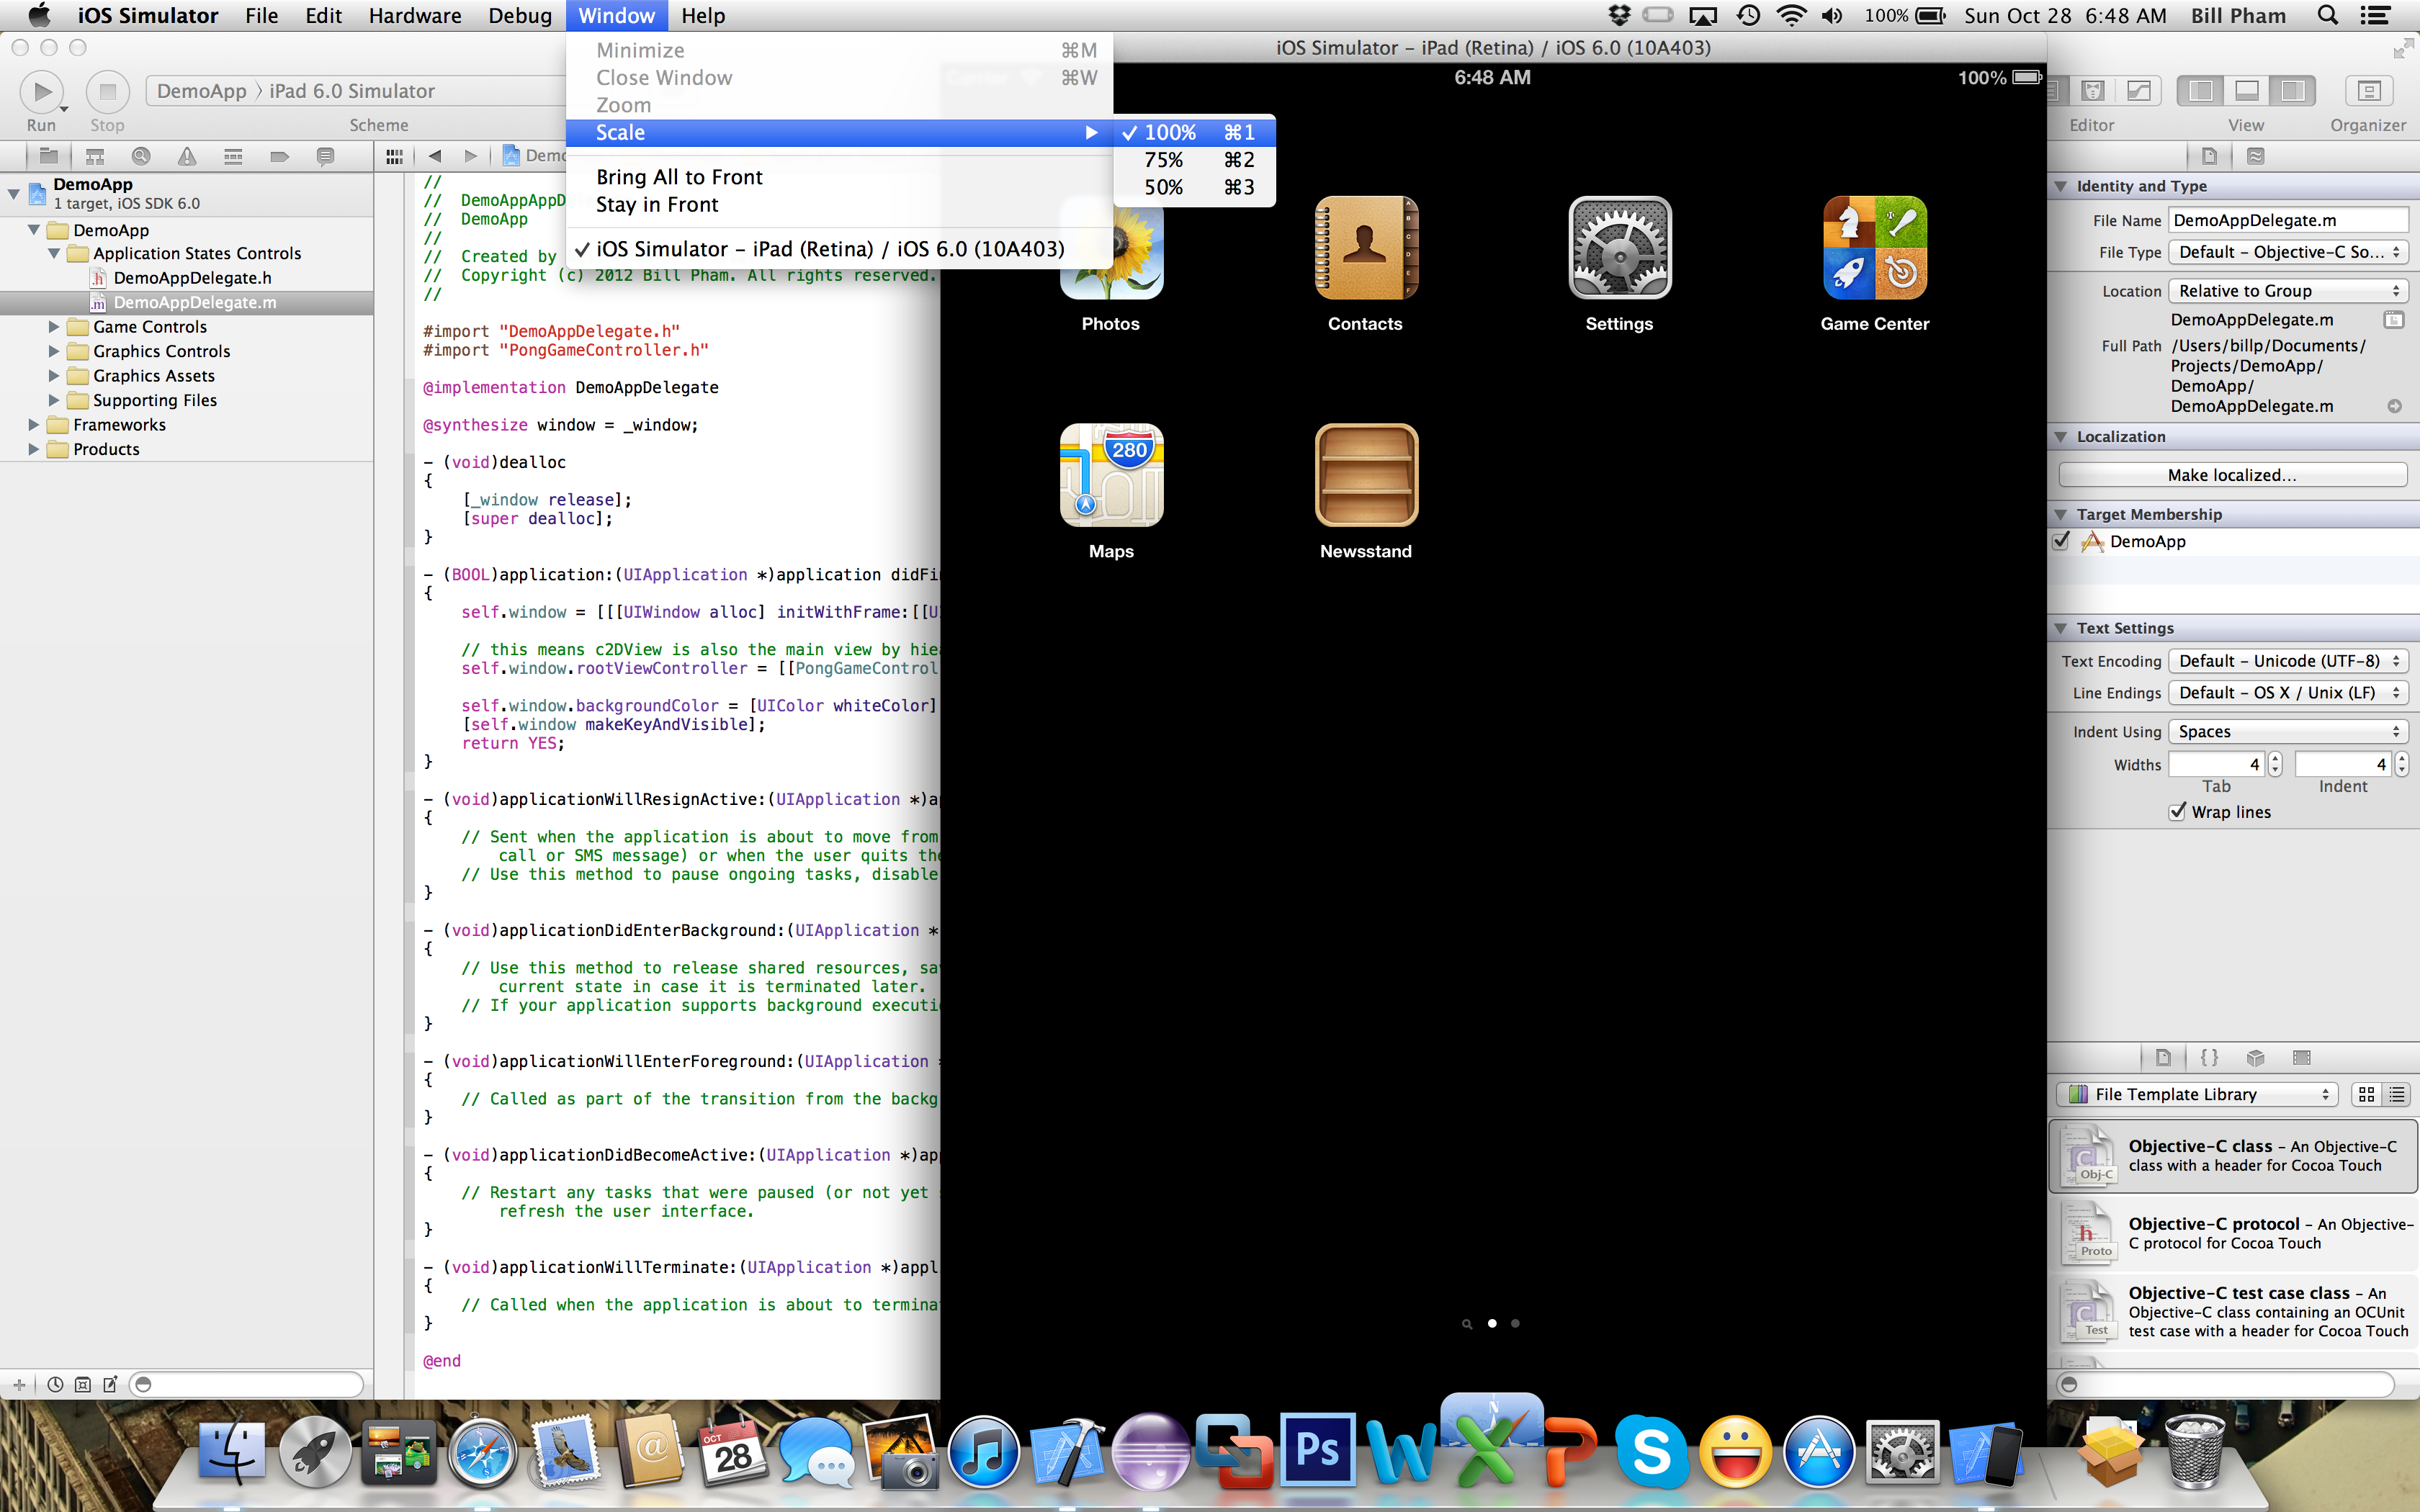Open the Settings app in simulator
This screenshot has width=2420, height=1512.
coord(1619,248)
